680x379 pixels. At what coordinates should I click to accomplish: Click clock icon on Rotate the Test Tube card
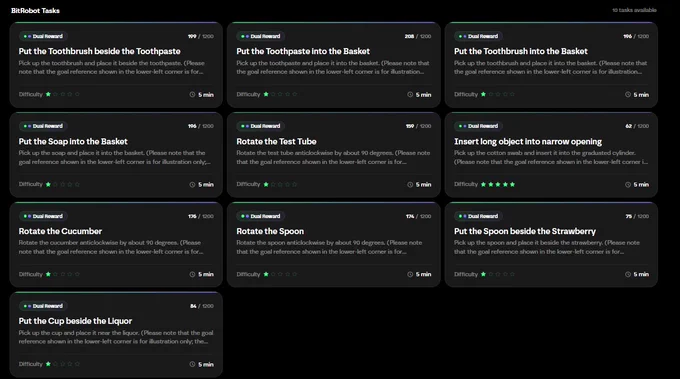tap(410, 185)
